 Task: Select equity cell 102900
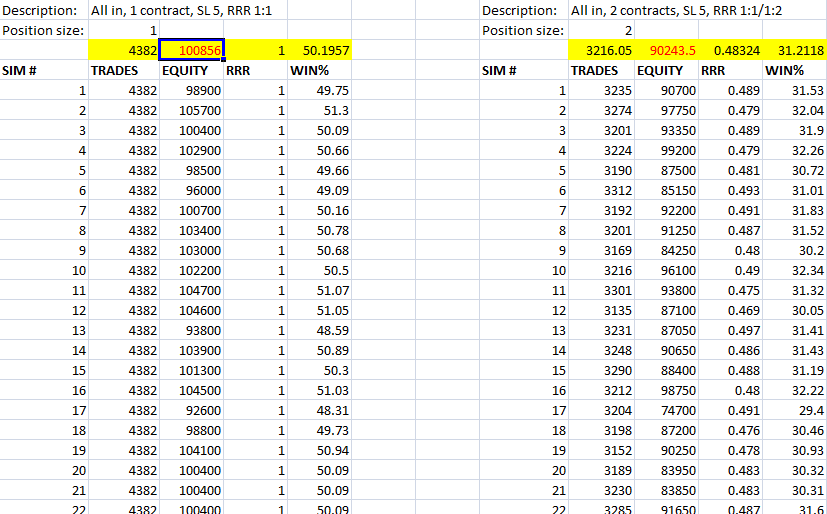tap(191, 151)
